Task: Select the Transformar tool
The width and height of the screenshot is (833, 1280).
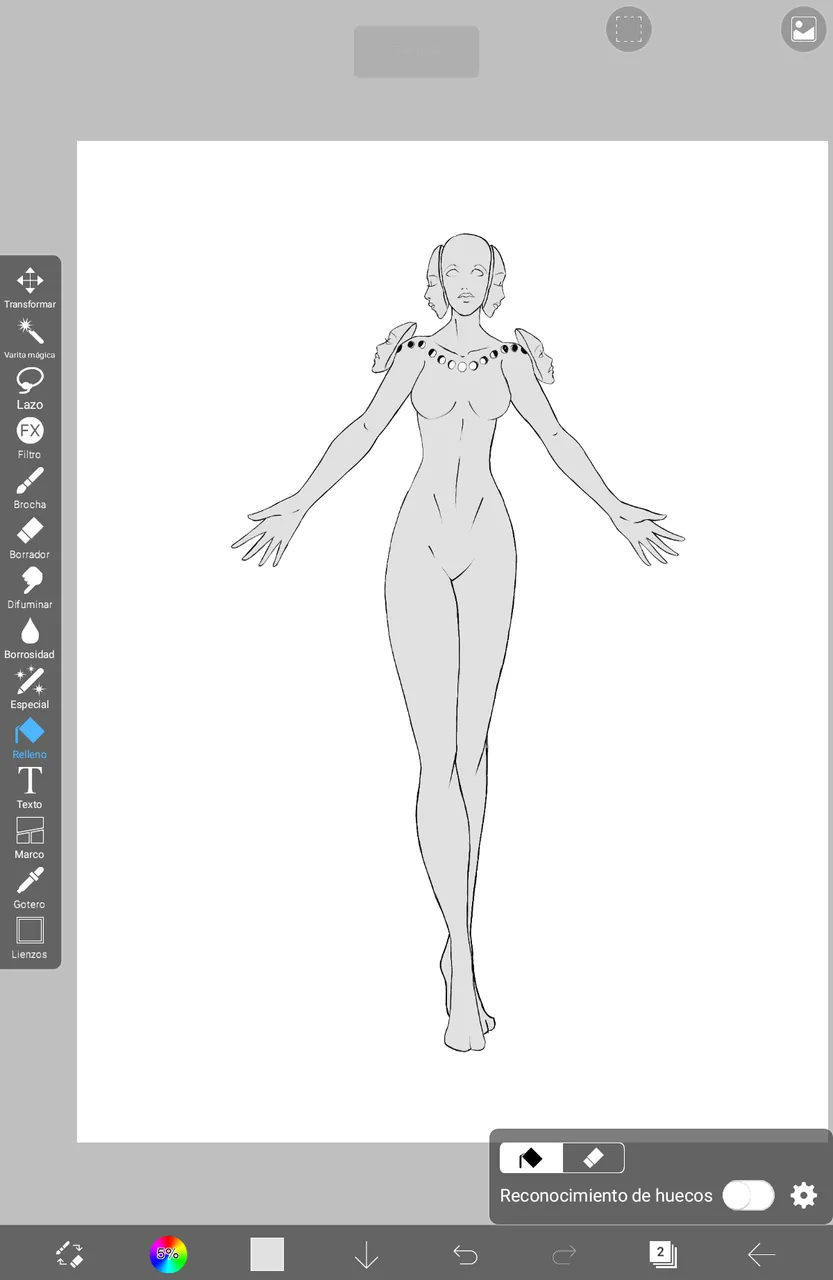Action: pos(30,287)
